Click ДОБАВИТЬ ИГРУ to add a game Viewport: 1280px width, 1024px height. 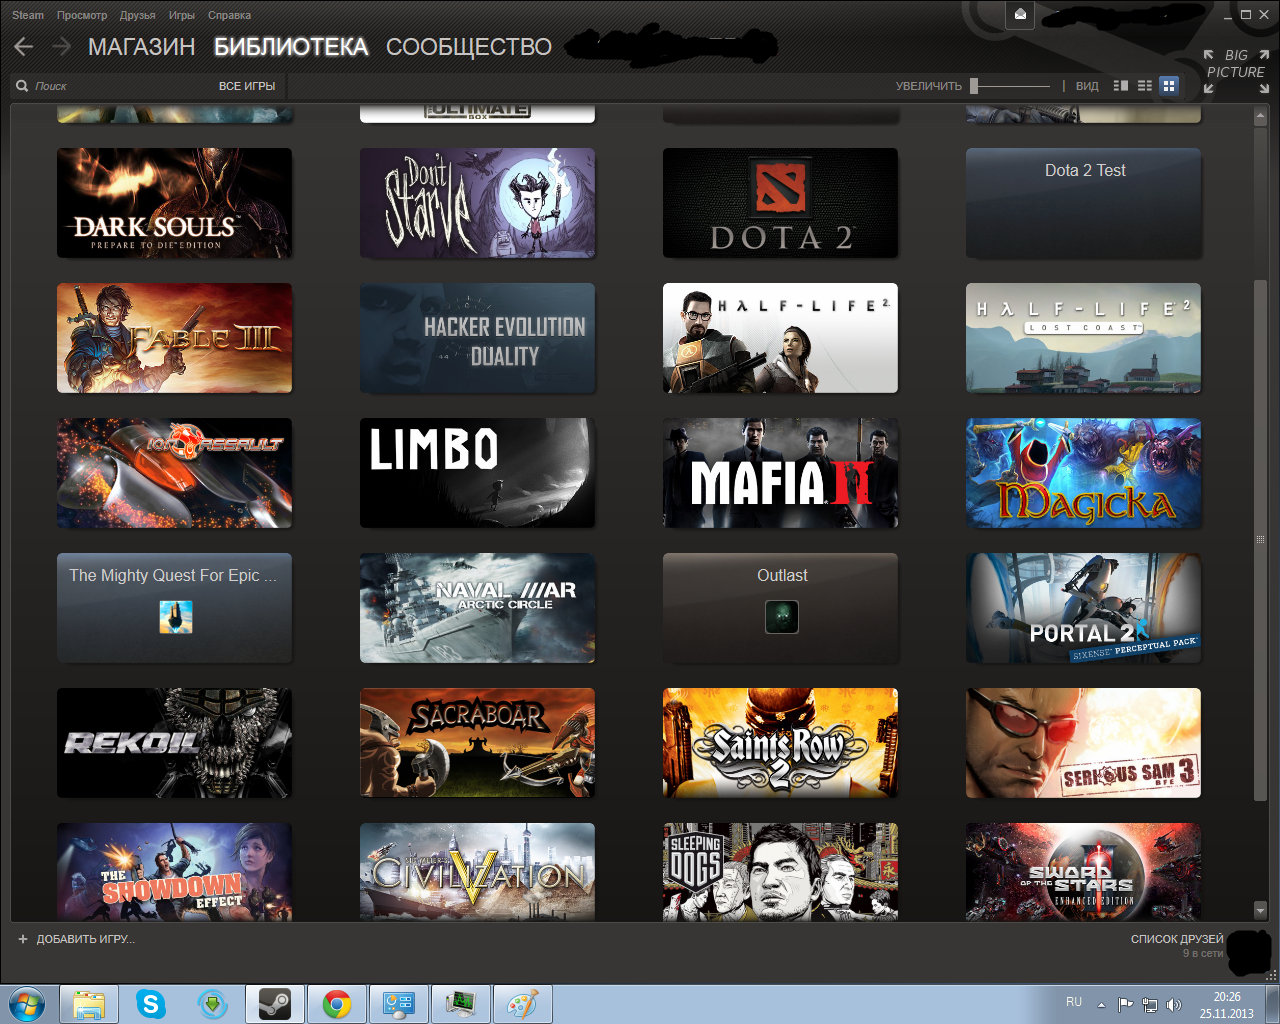coord(76,939)
